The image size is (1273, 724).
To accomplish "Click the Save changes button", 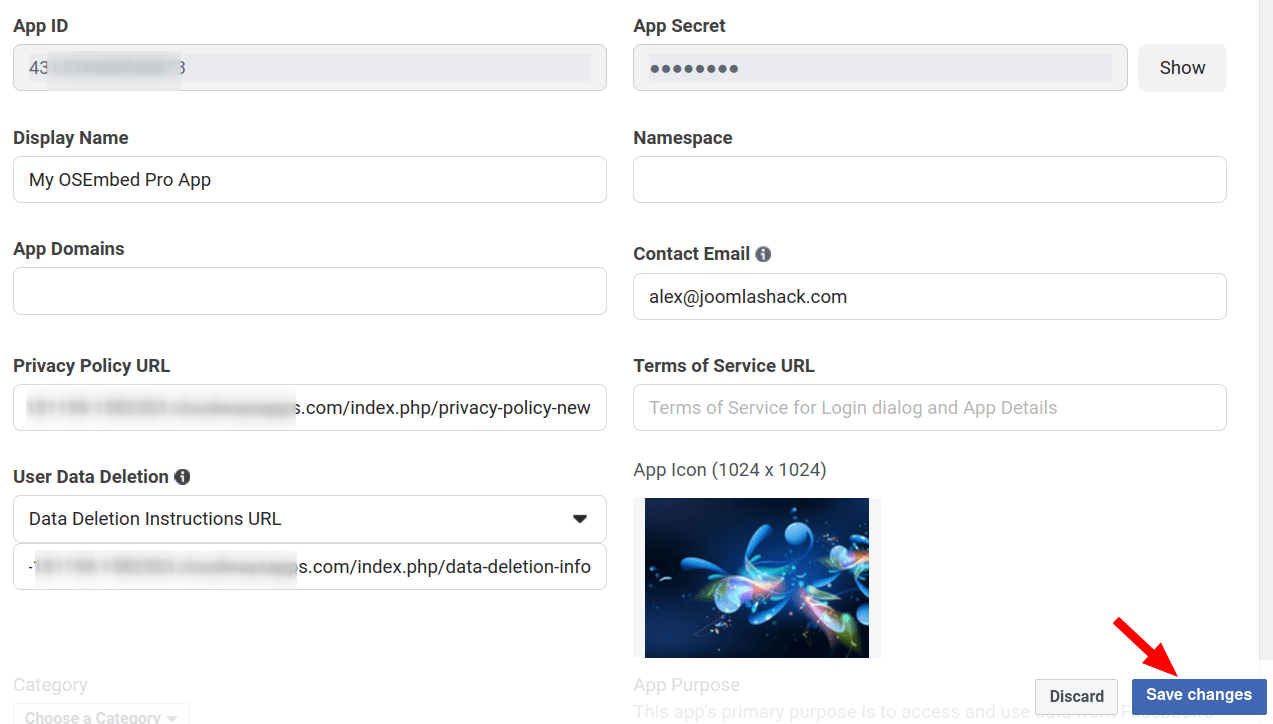I will pyautogui.click(x=1198, y=695).
